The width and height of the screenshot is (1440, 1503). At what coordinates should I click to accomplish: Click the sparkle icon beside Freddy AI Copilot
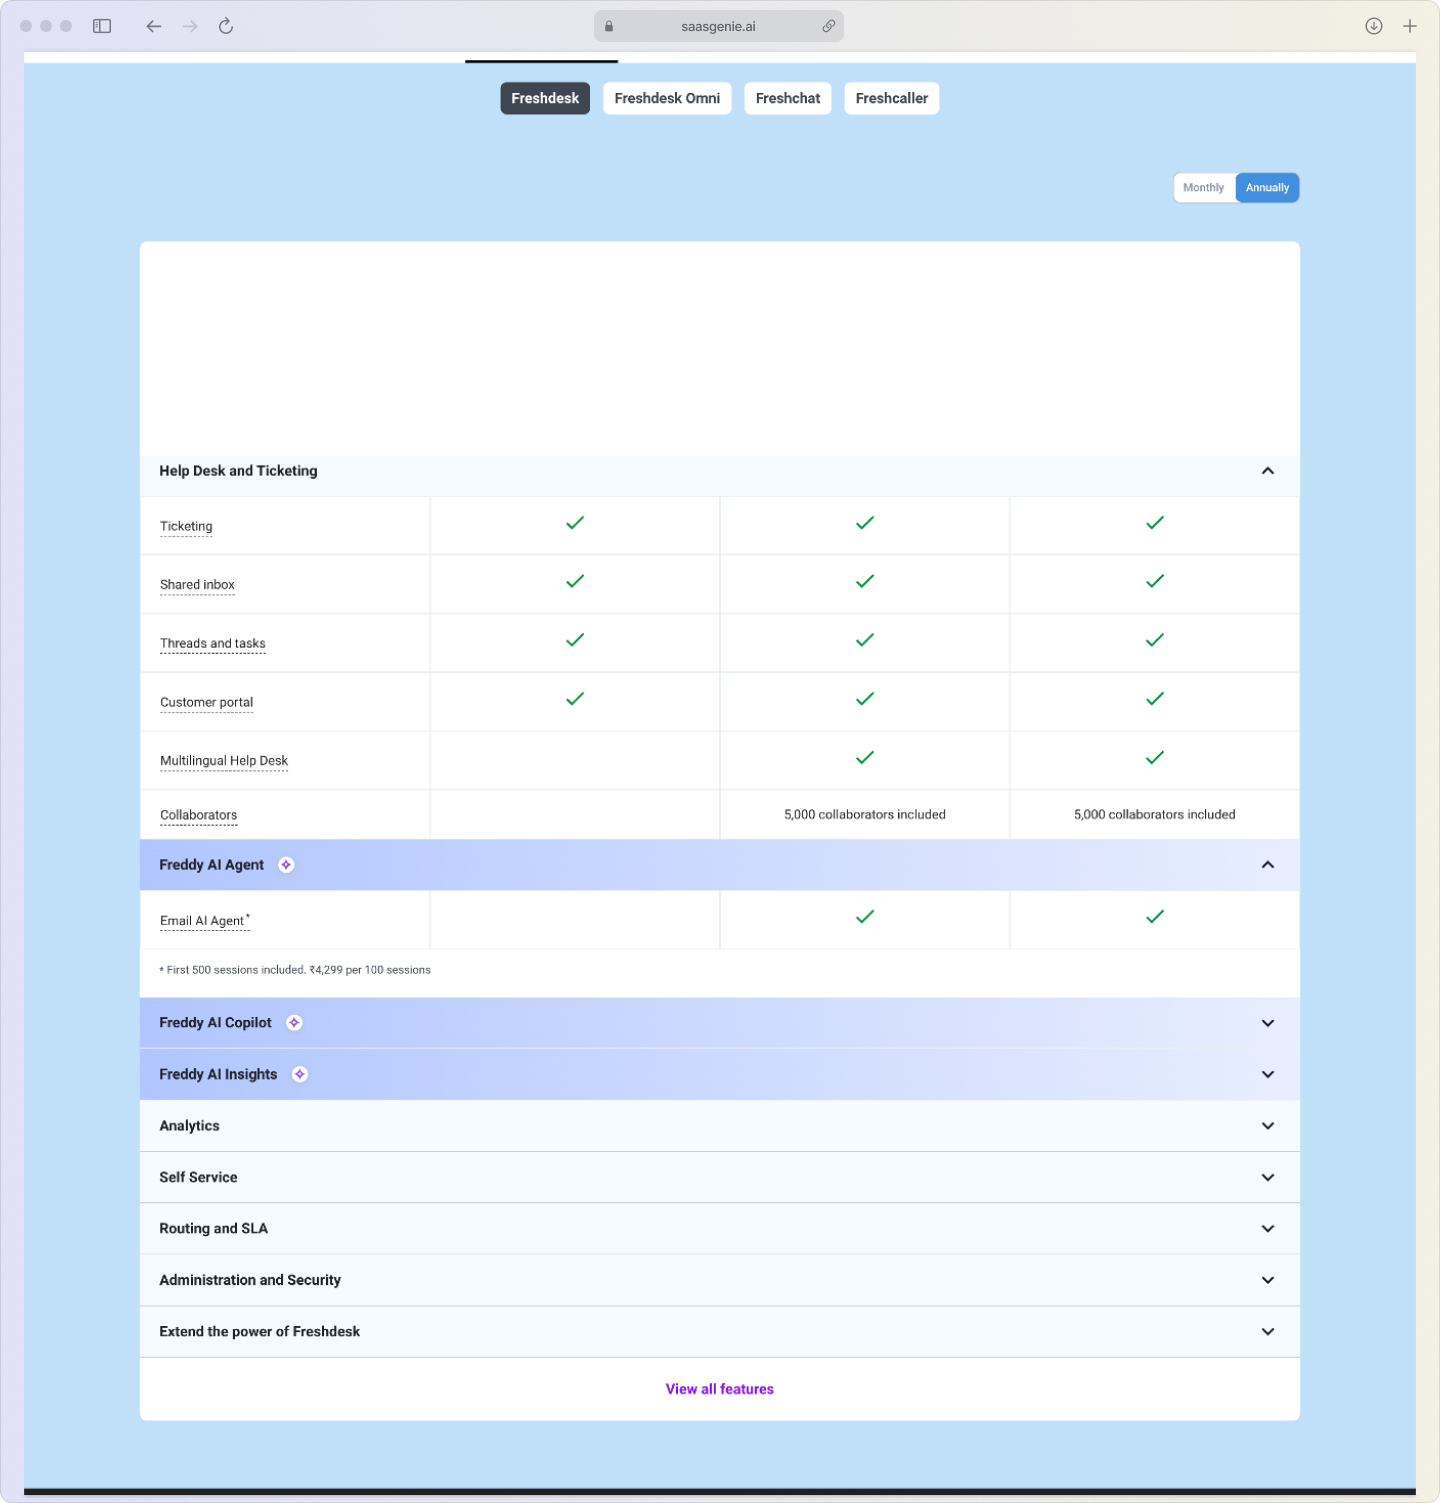coord(294,1023)
